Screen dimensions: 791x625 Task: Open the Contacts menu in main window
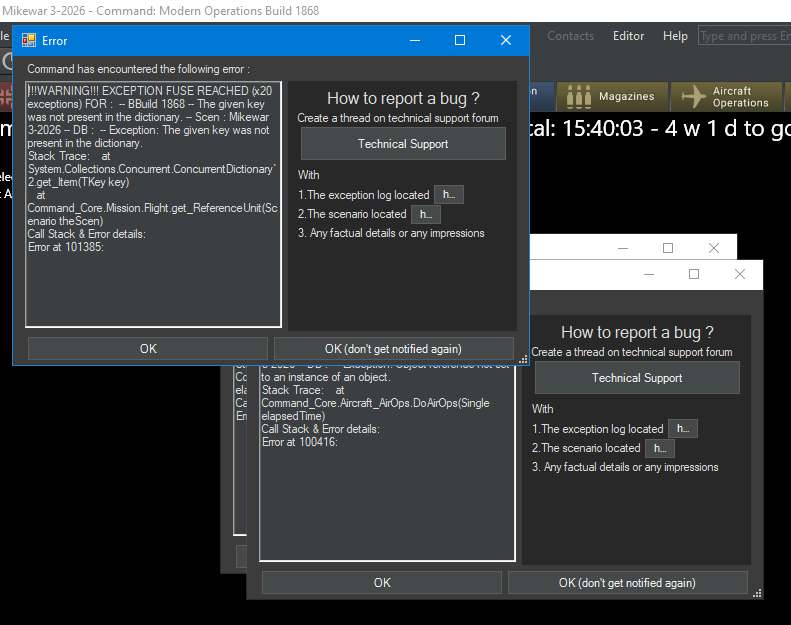571,36
